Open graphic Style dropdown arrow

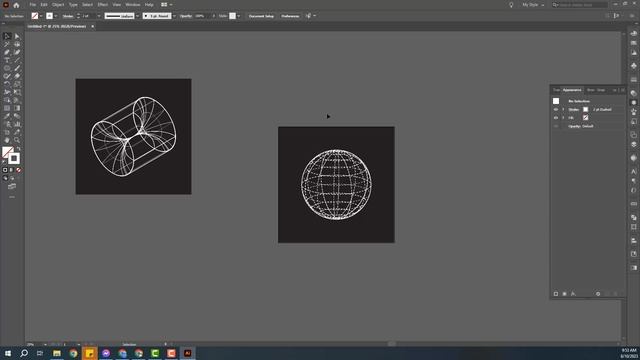coord(238,16)
